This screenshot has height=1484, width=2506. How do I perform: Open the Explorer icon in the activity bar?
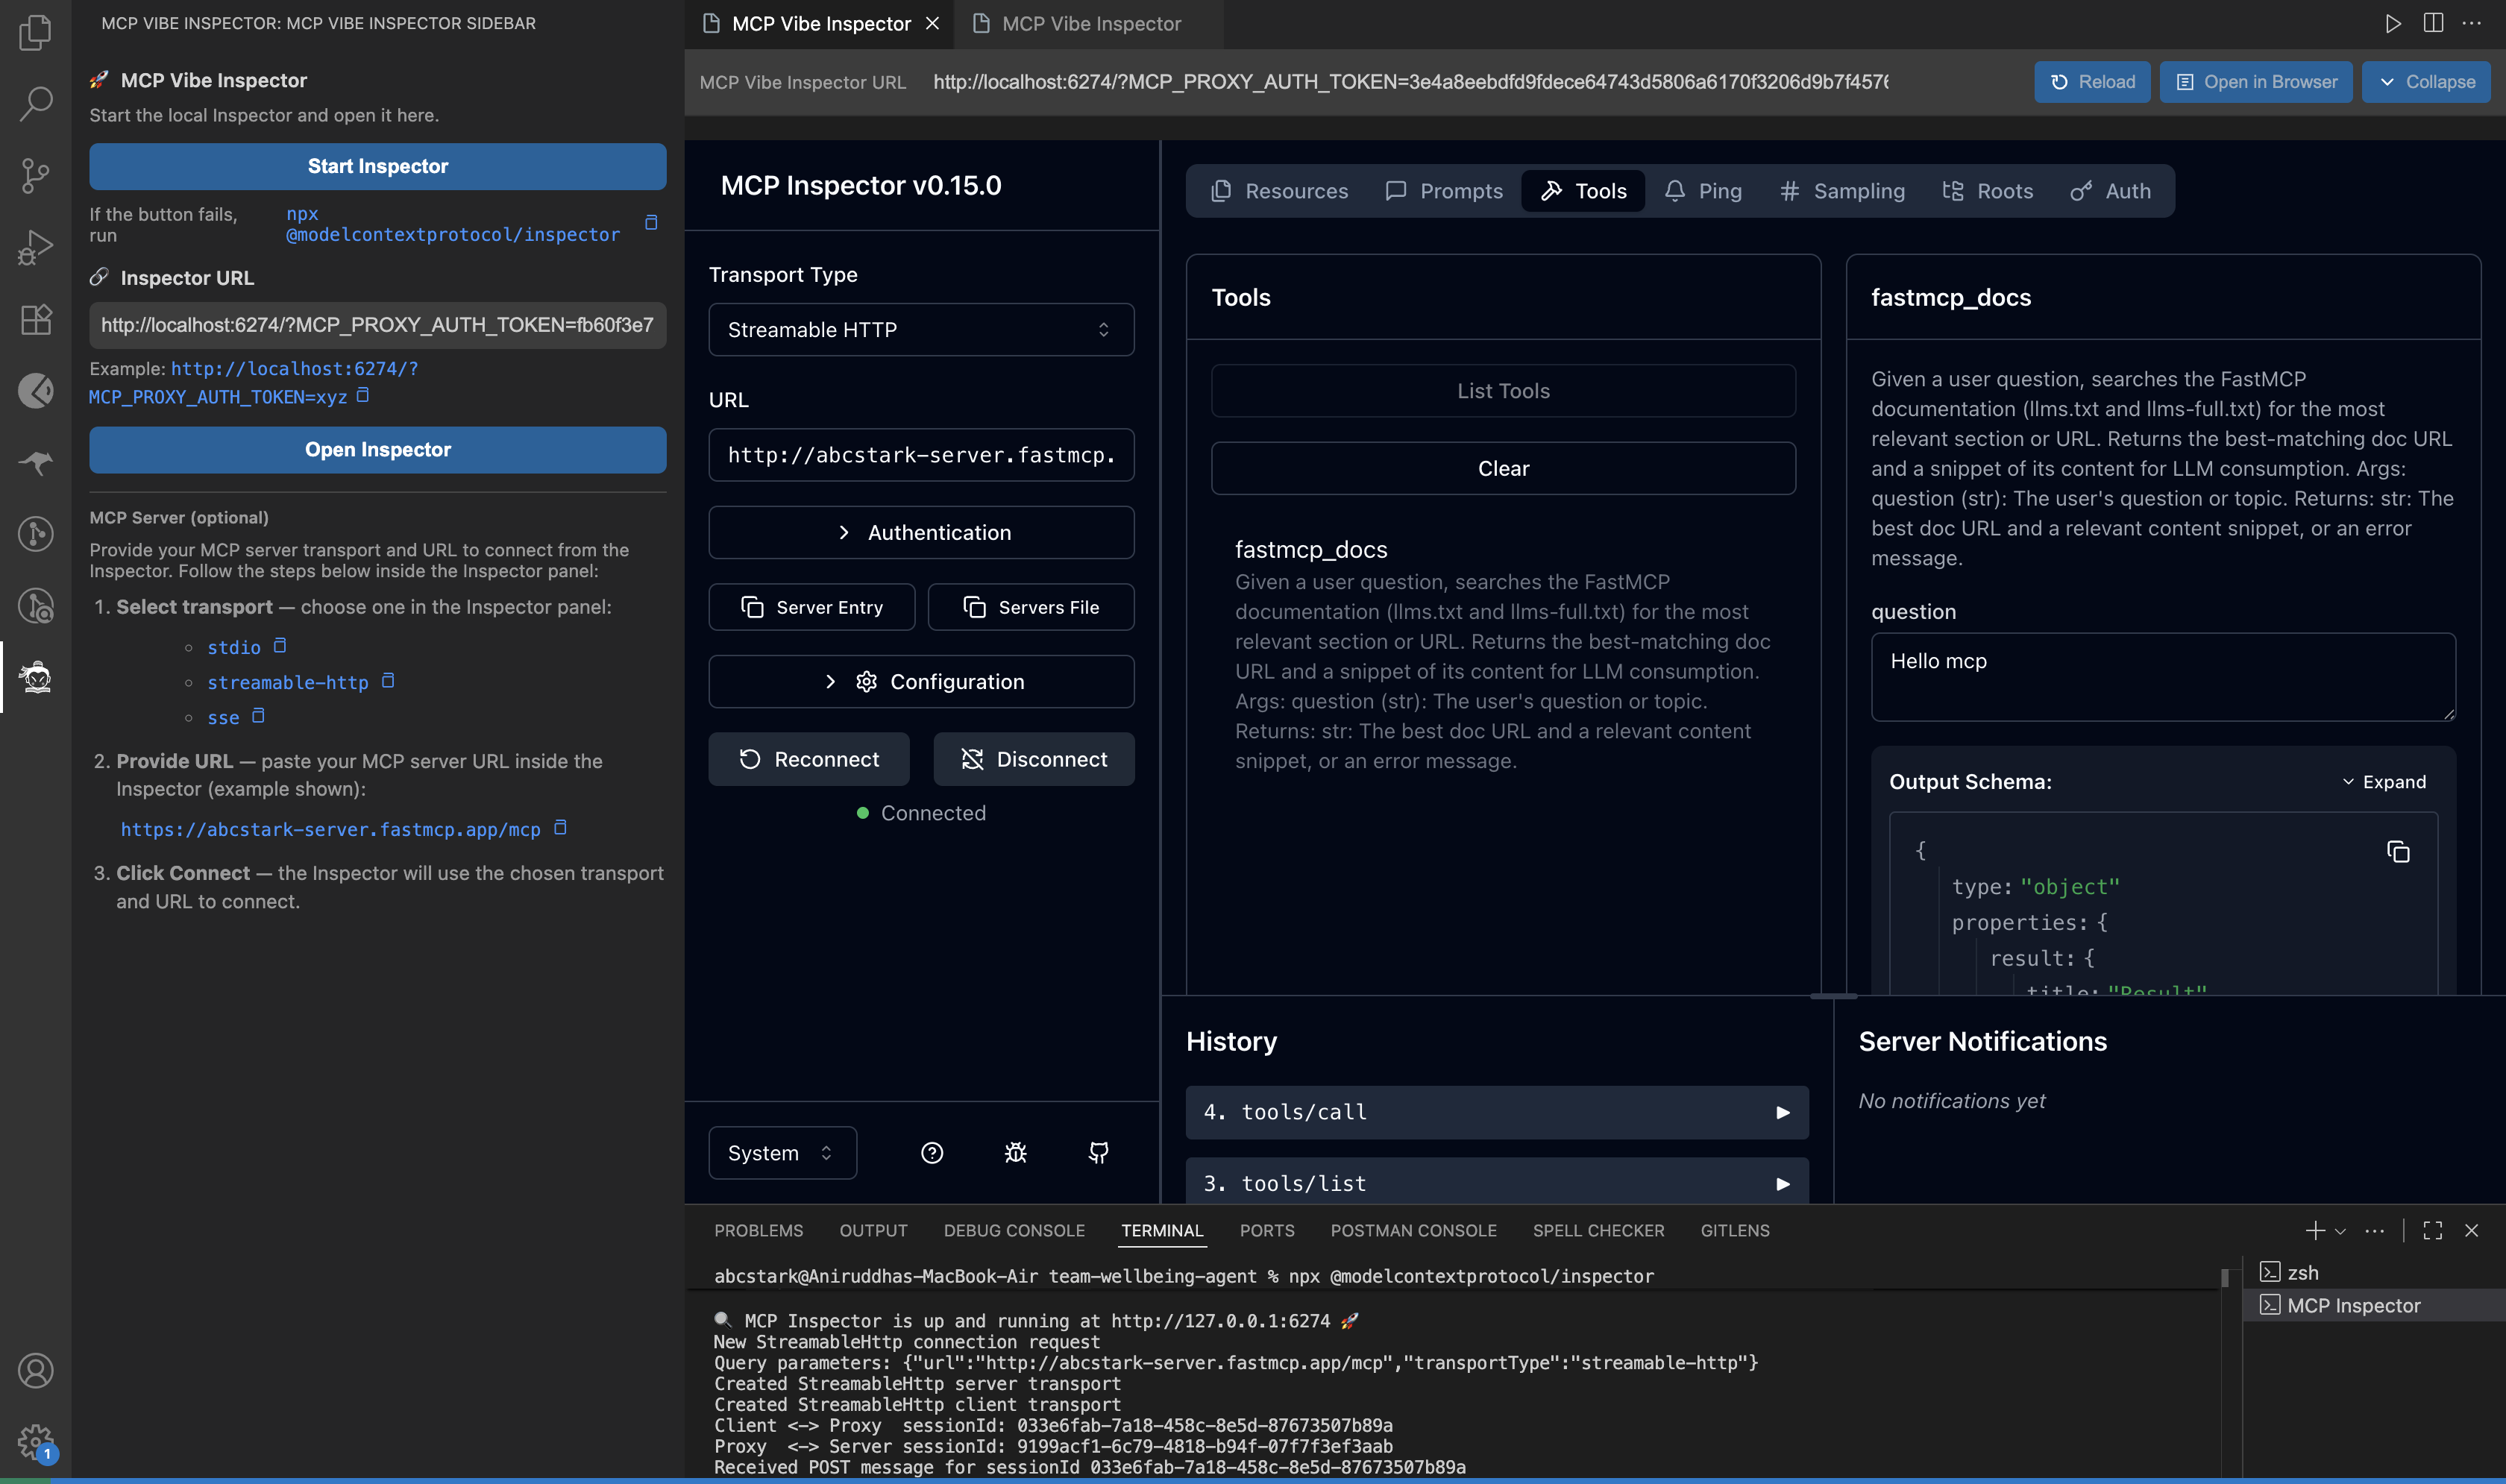[x=35, y=32]
